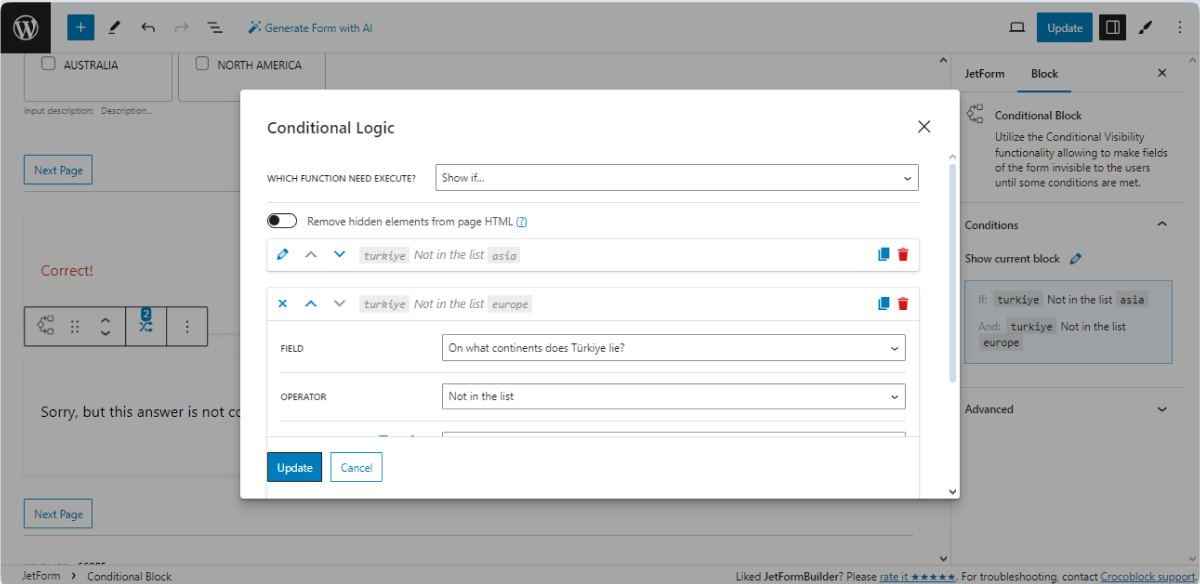Enable Remove hidden elements from page HTML
The height and width of the screenshot is (584, 1200).
[x=282, y=220]
